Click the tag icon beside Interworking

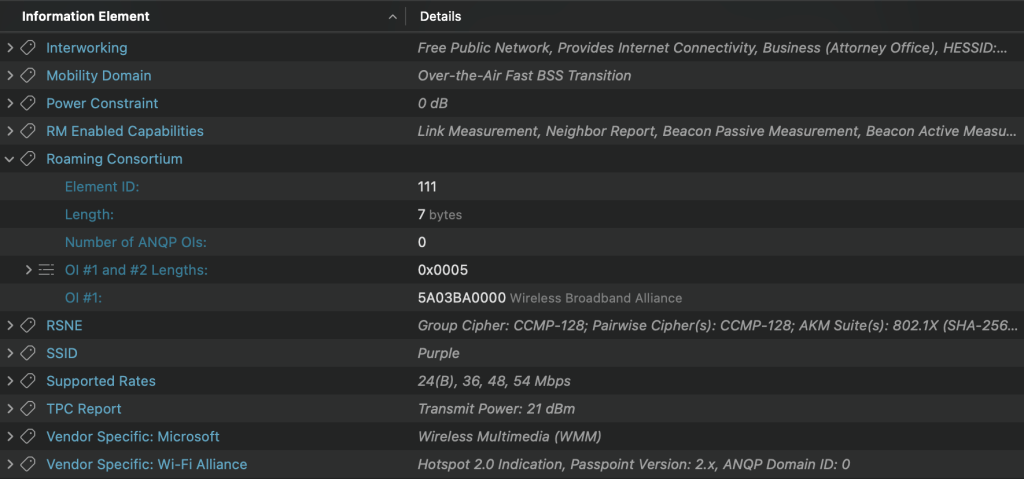[x=28, y=48]
